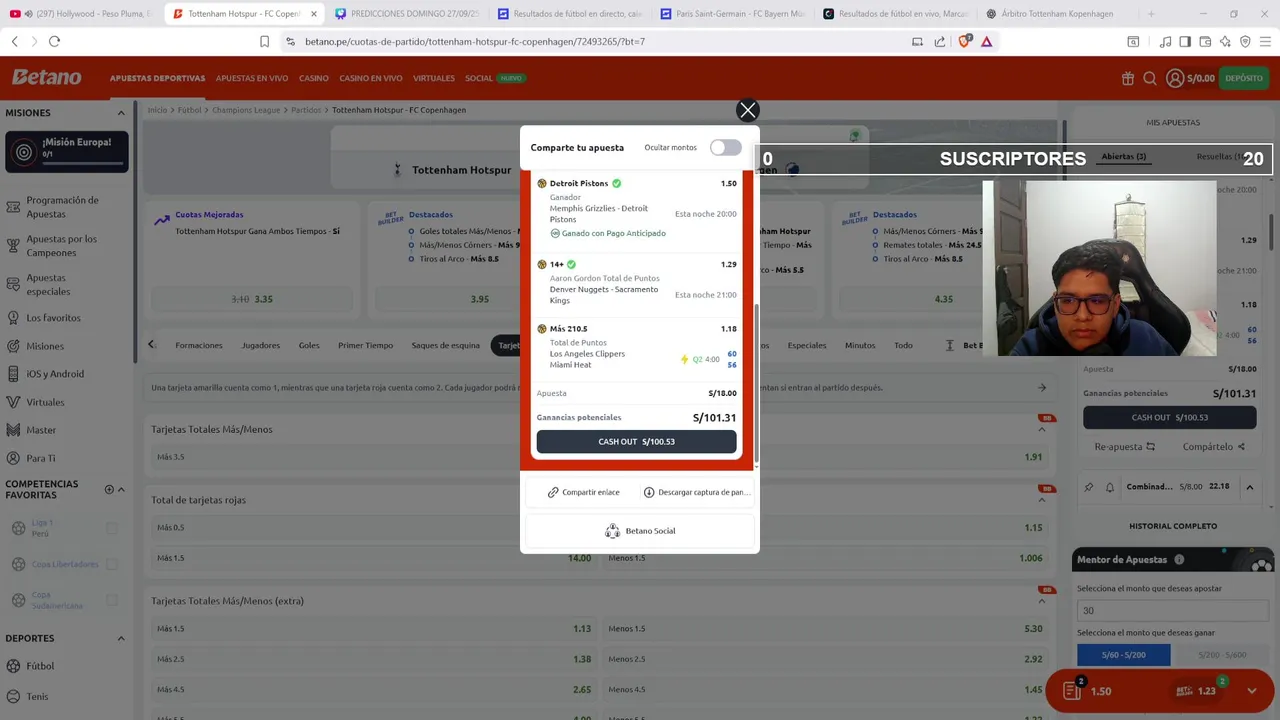Select Más 3.5 odds 1.91
The image size is (1280, 720).
tap(599, 457)
